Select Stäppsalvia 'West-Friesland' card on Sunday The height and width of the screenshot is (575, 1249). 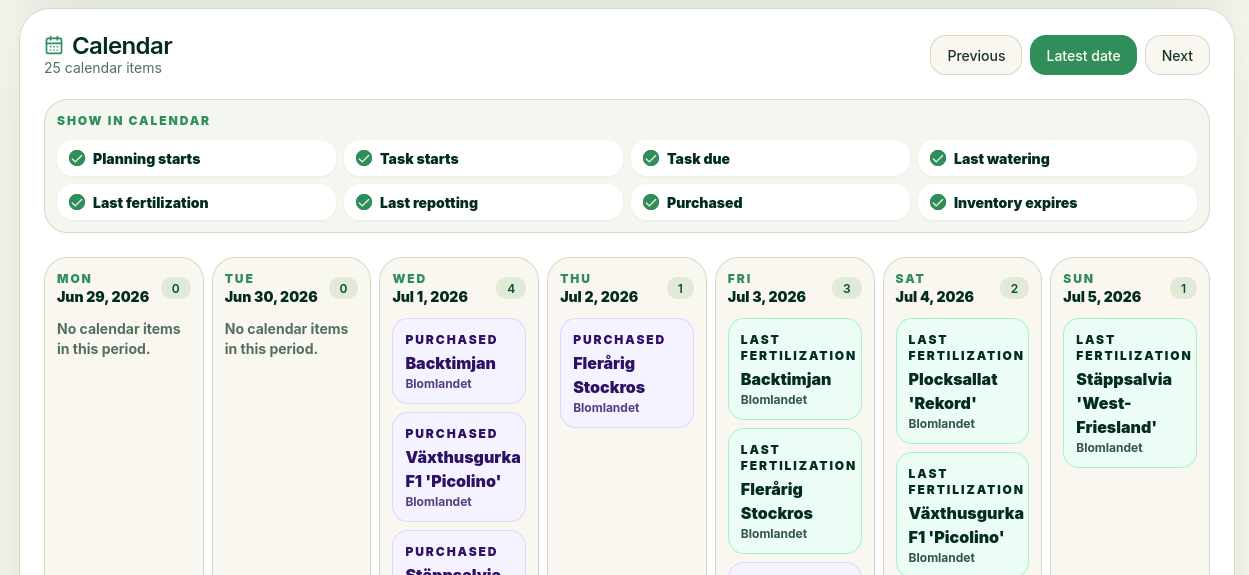click(1130, 393)
